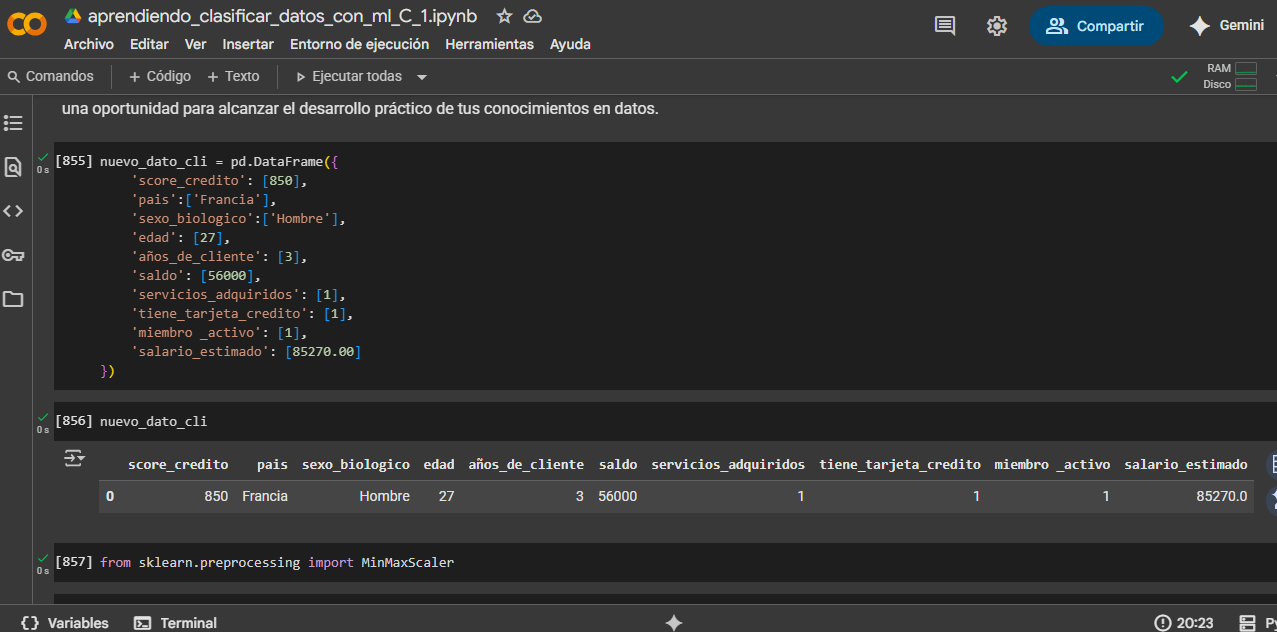
Task: Open the comments panel icon
Action: pos(945,26)
